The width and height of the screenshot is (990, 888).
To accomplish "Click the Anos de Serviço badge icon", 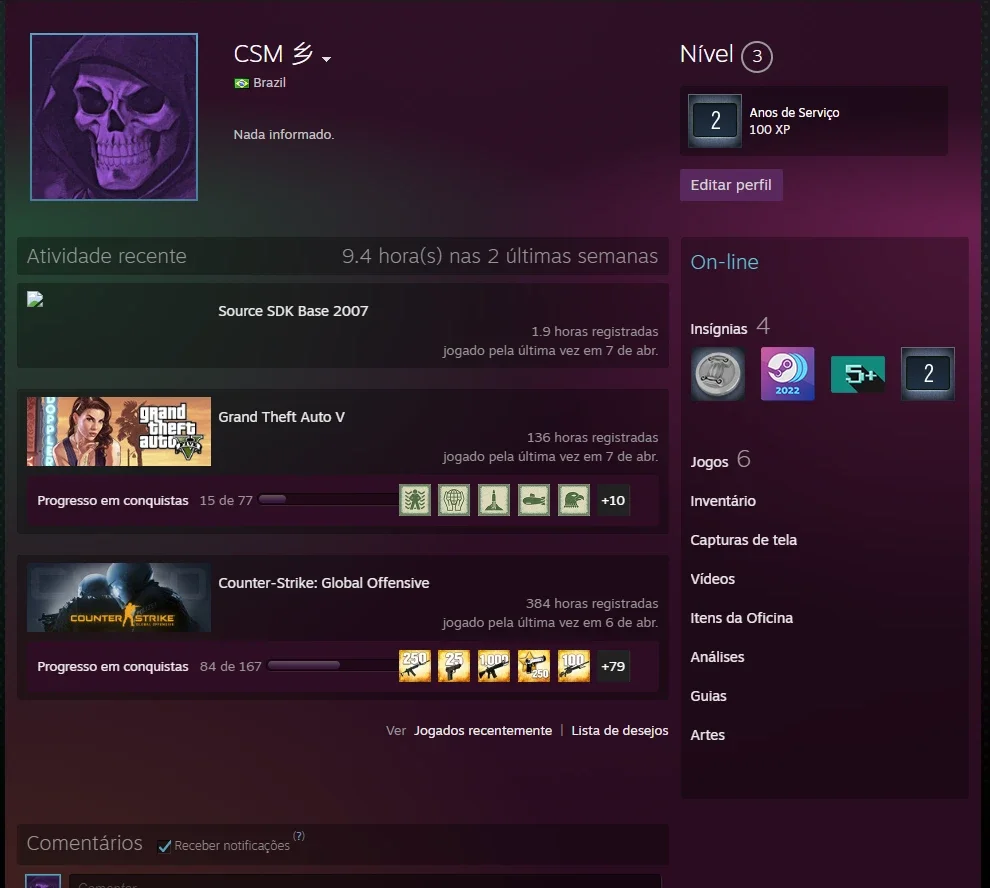I will point(715,121).
